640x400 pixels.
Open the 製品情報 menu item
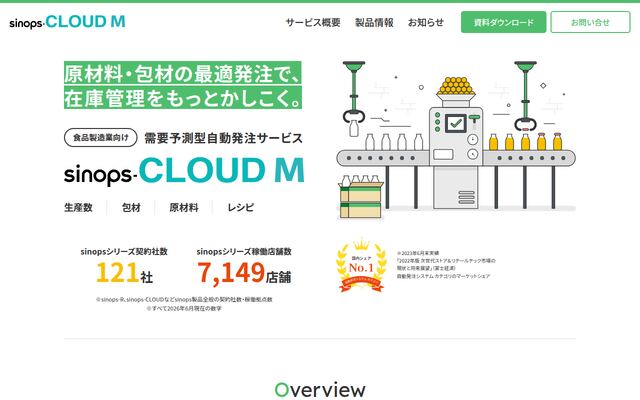[x=374, y=22]
